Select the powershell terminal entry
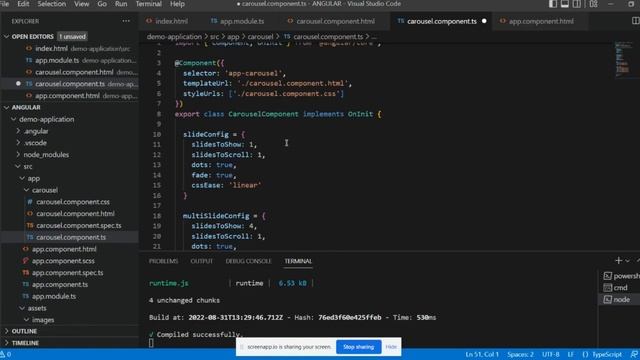Image resolution: width=640 pixels, height=360 pixels. (x=621, y=276)
